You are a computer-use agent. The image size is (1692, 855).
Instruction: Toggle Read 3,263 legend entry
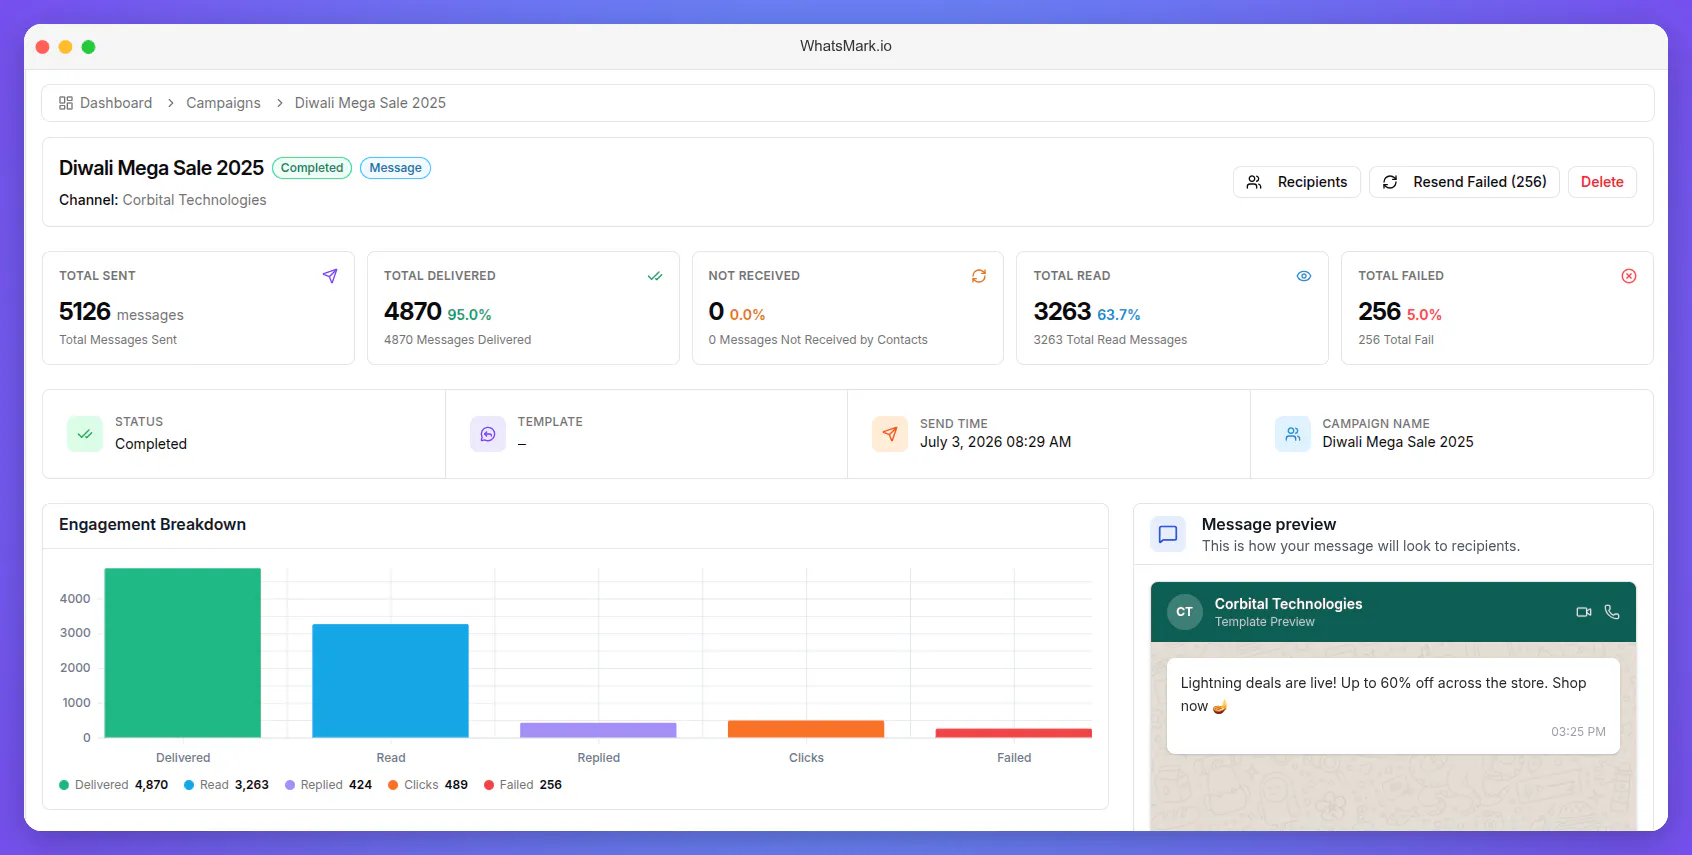227,785
